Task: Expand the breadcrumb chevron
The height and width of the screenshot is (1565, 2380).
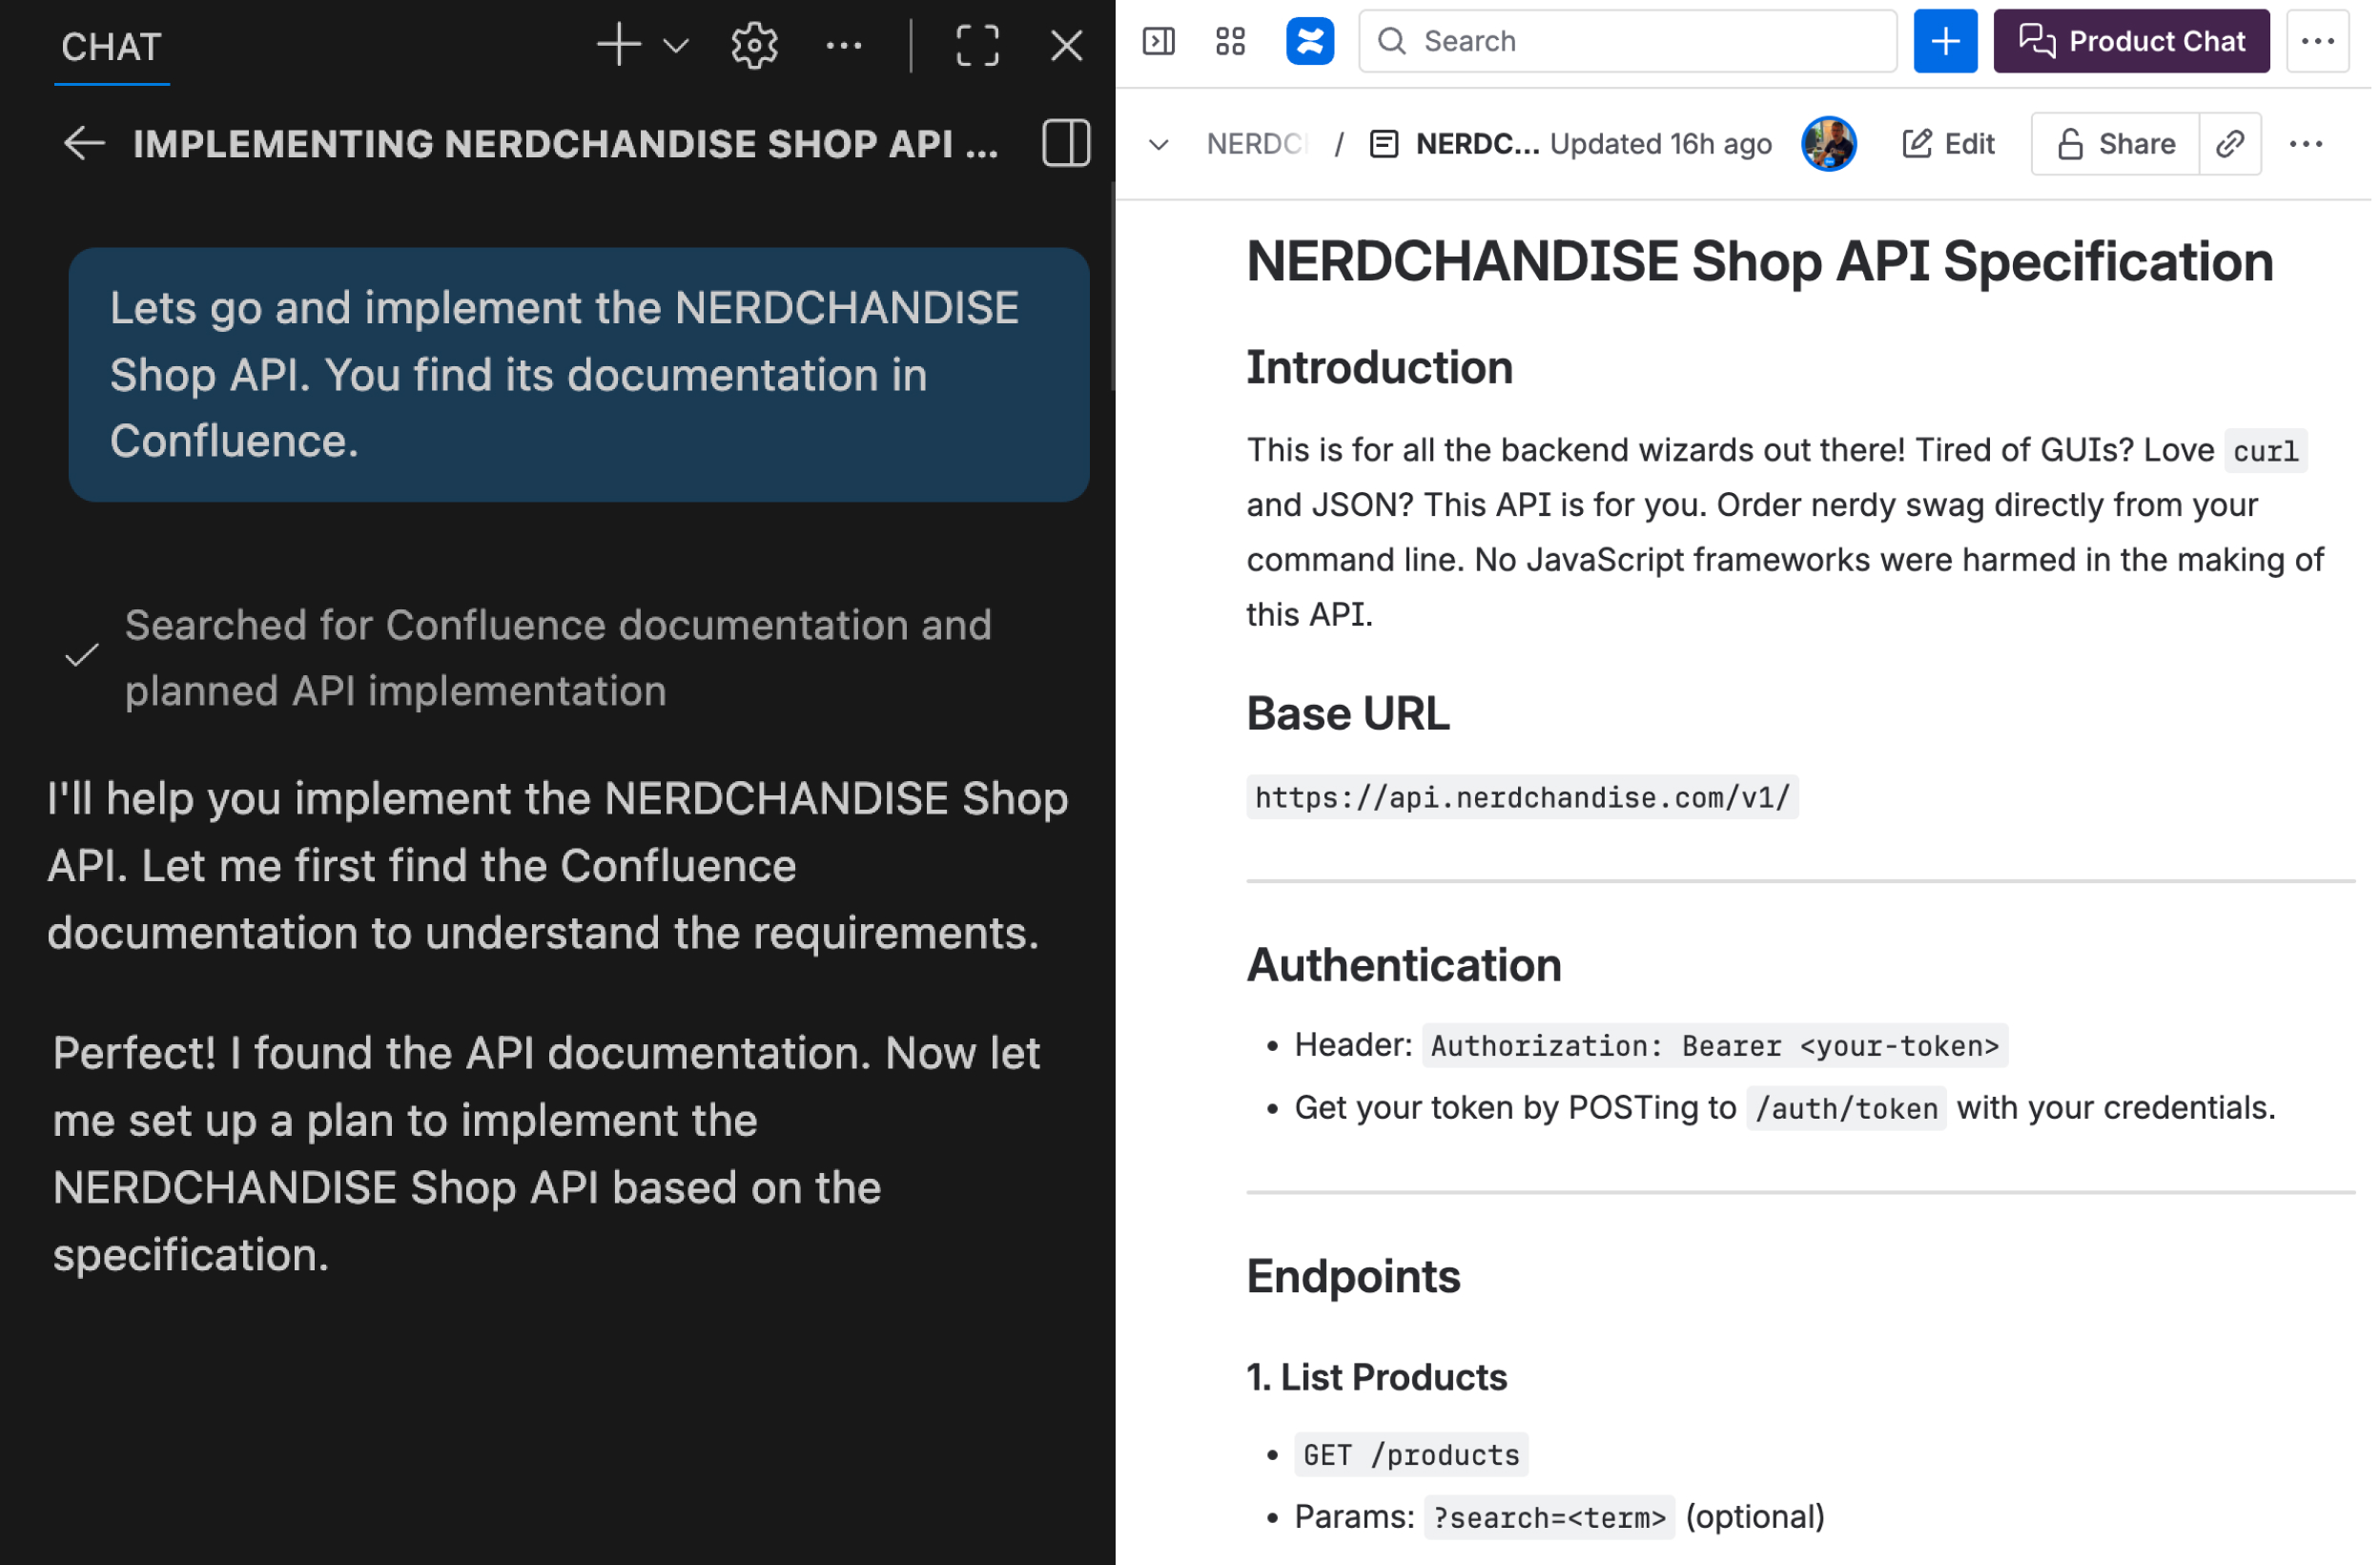Action: coord(1160,144)
